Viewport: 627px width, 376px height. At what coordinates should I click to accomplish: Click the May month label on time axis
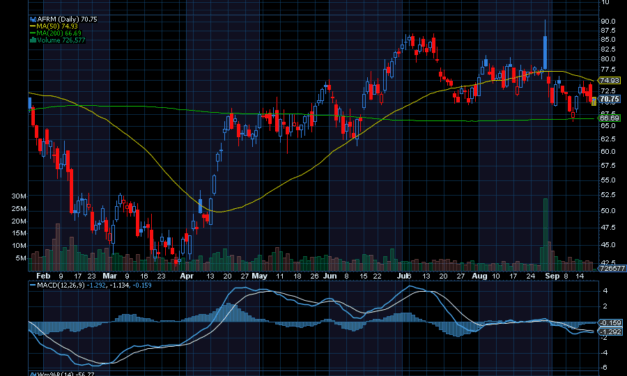click(x=260, y=276)
